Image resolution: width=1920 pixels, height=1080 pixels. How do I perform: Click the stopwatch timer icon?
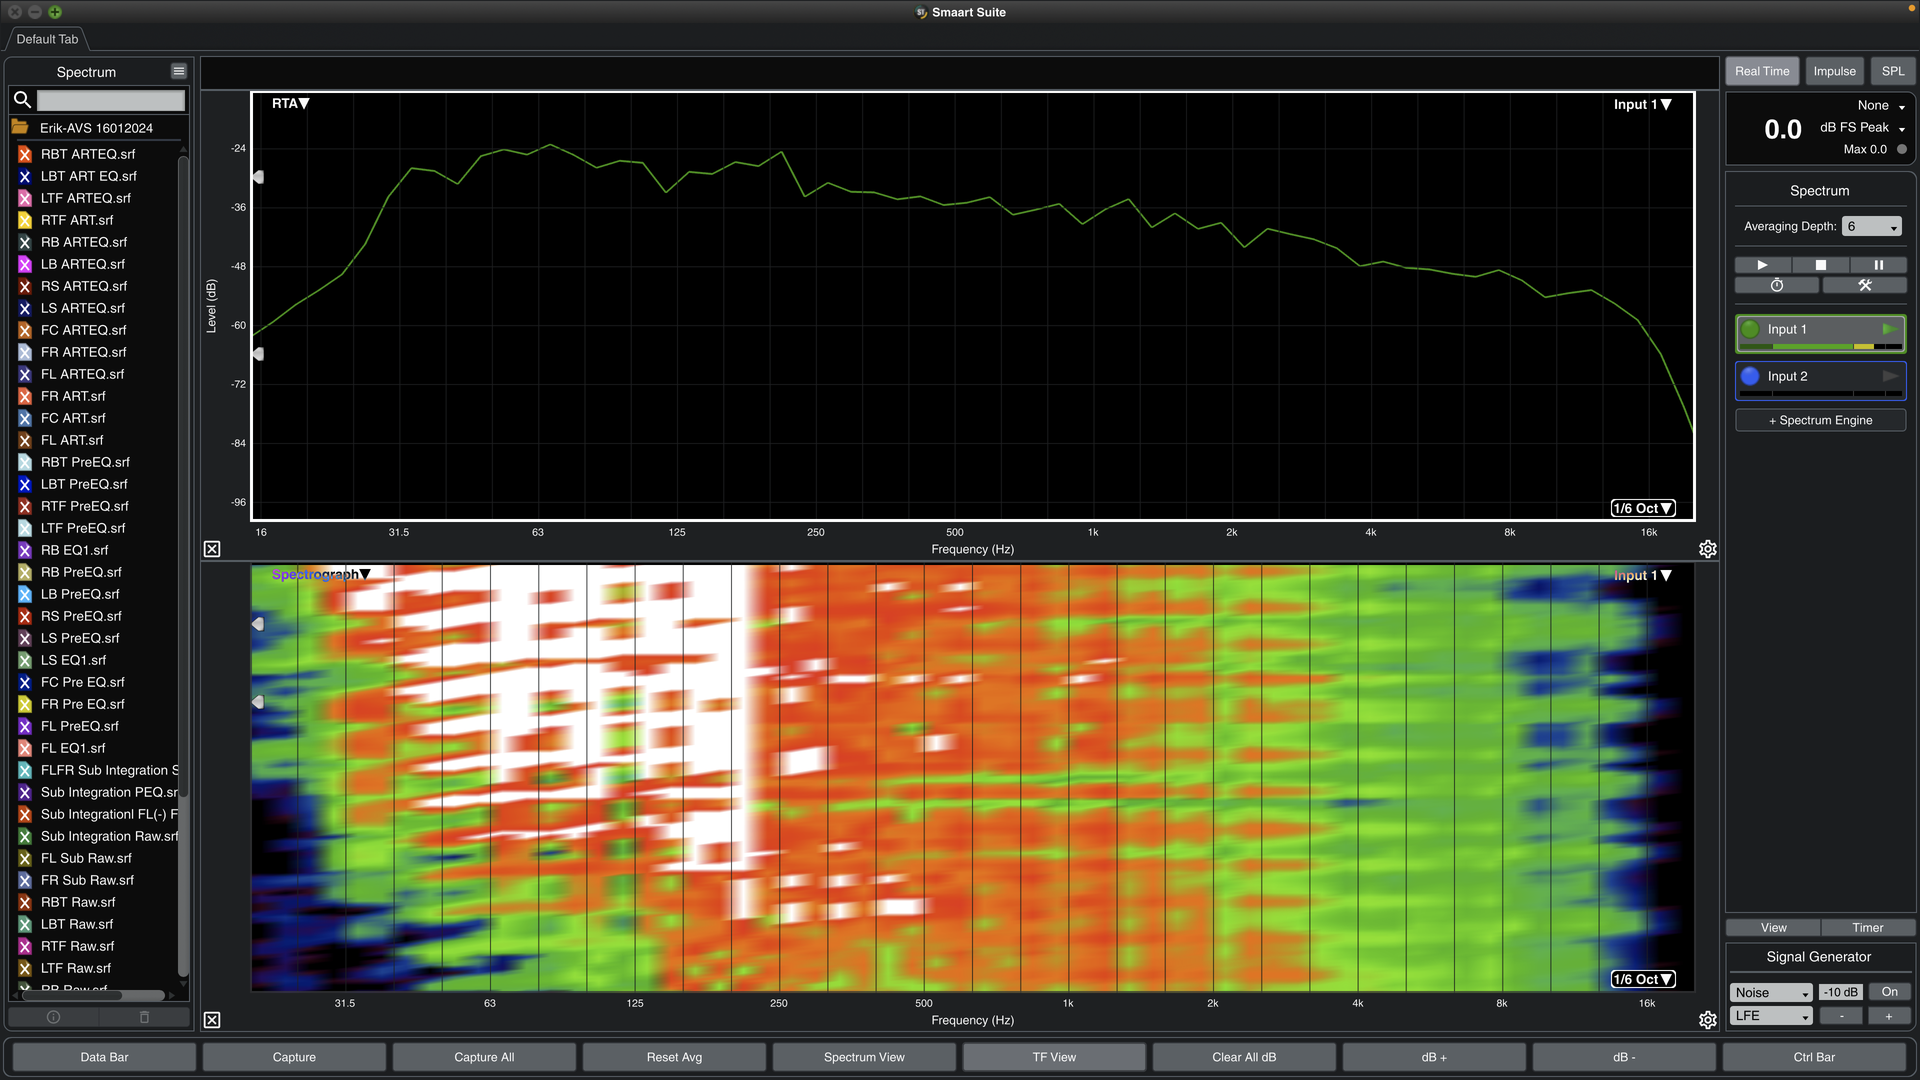[1776, 286]
